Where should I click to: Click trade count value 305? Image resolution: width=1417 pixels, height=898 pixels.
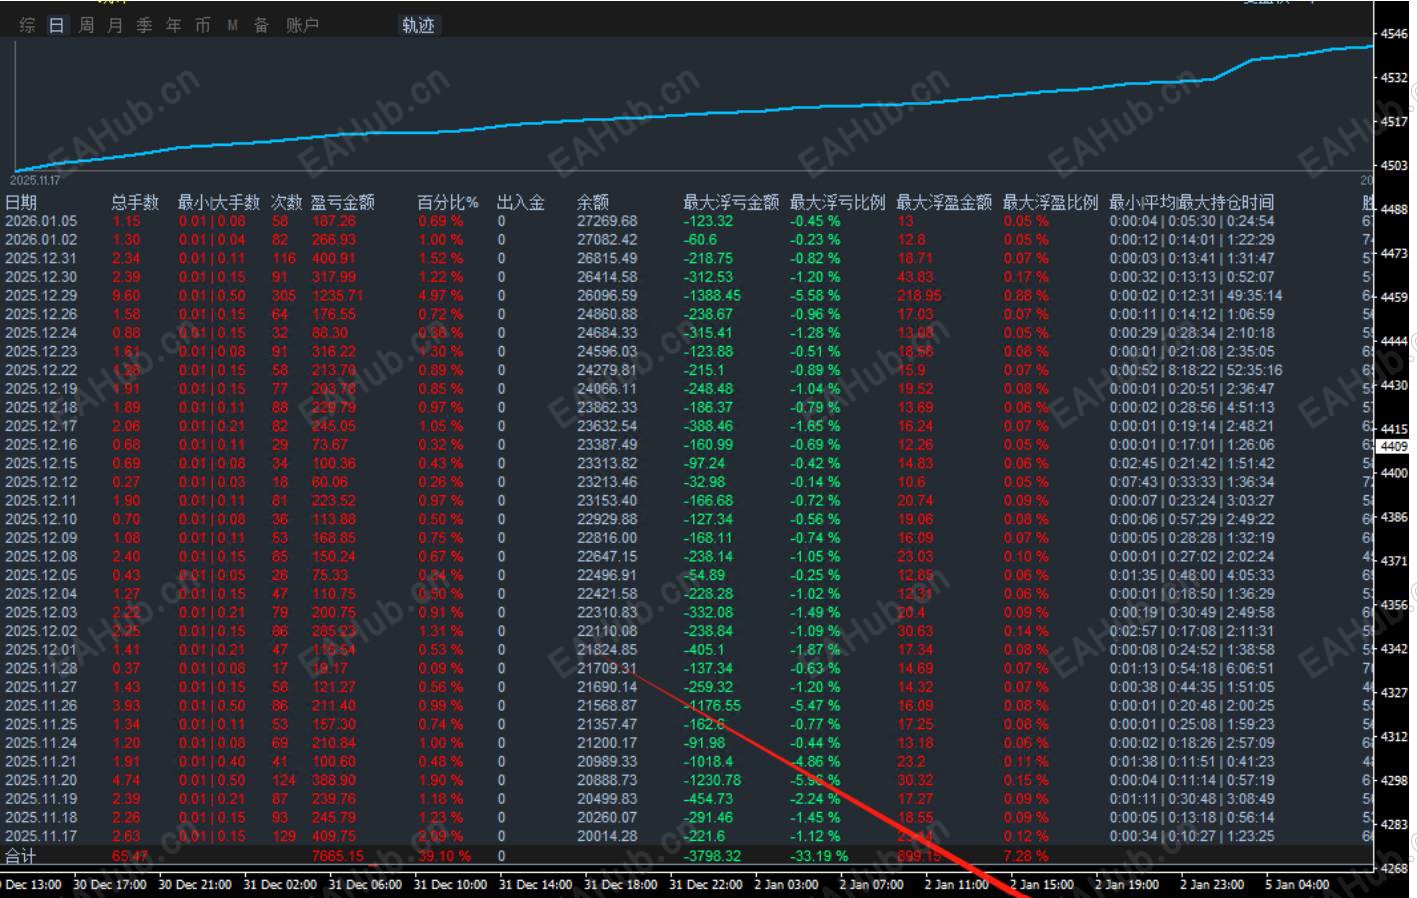tap(284, 296)
